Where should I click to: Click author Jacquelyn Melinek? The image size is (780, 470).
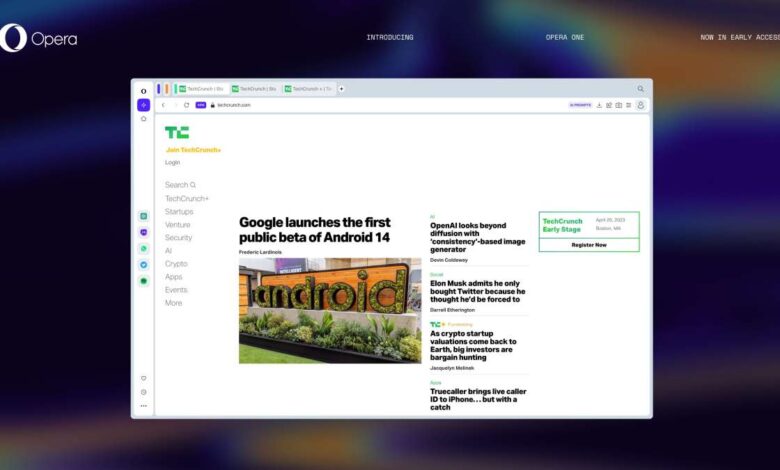tap(452, 368)
